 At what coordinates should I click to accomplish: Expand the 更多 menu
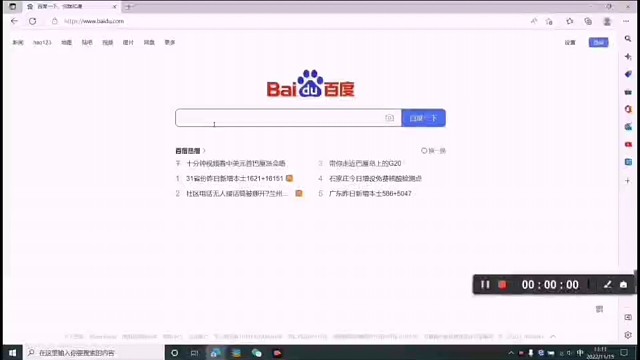(170, 42)
